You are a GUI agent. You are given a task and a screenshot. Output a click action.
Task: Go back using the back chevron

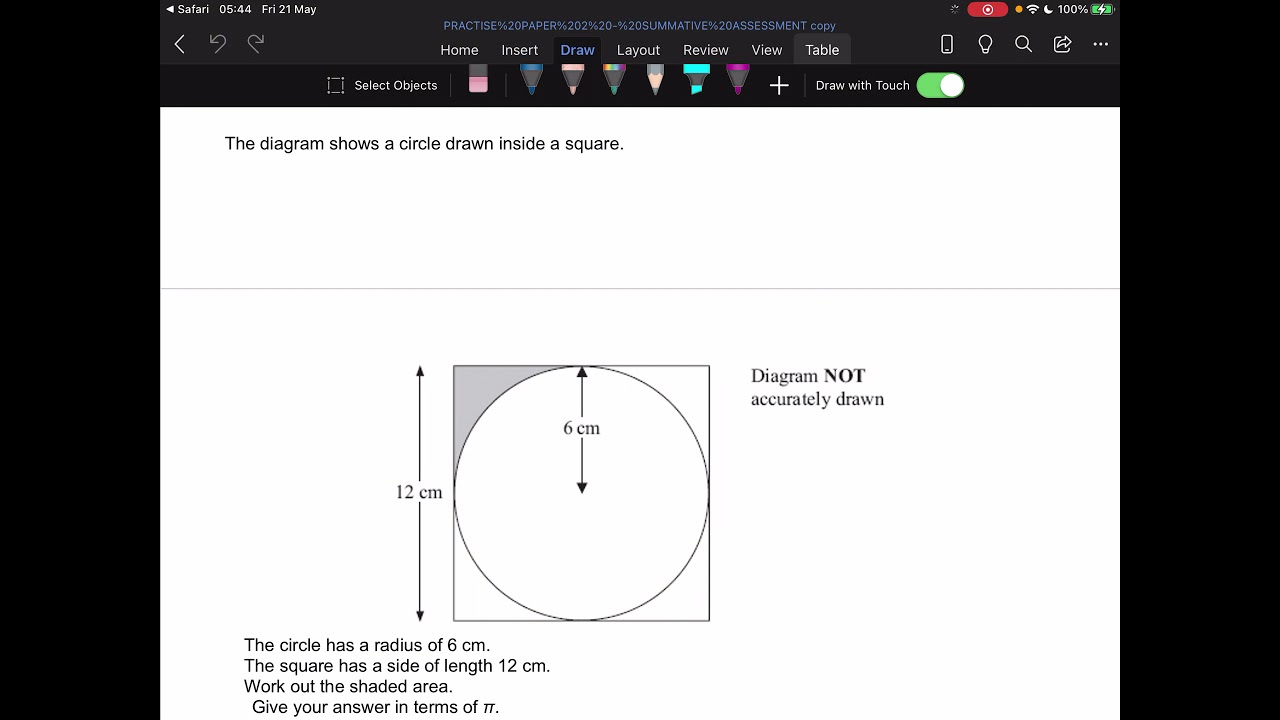(180, 44)
